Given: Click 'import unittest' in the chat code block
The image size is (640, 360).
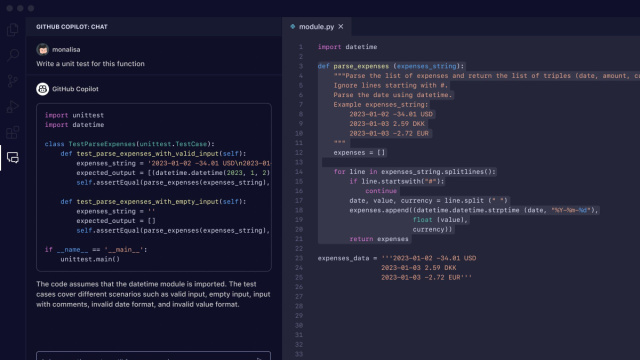Looking at the screenshot, I should point(74,115).
